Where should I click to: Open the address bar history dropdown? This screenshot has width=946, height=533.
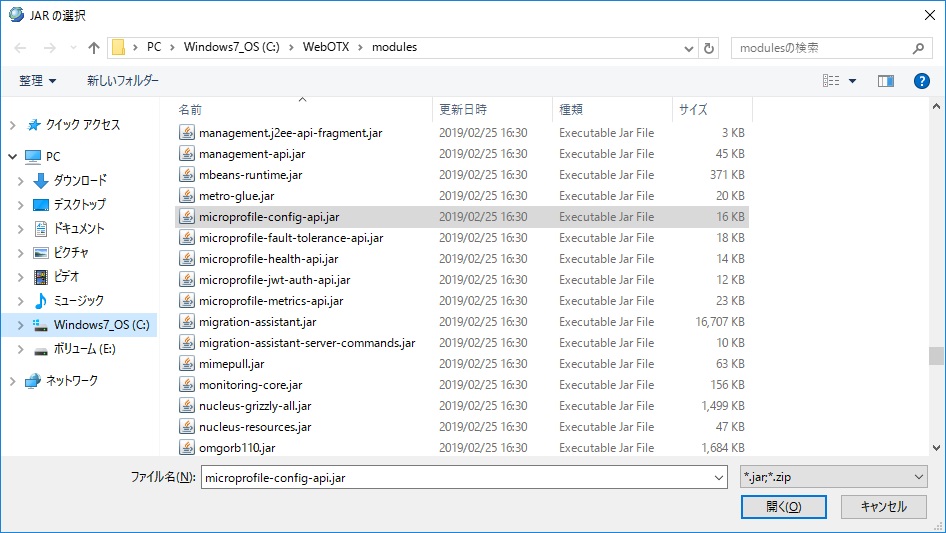[689, 48]
